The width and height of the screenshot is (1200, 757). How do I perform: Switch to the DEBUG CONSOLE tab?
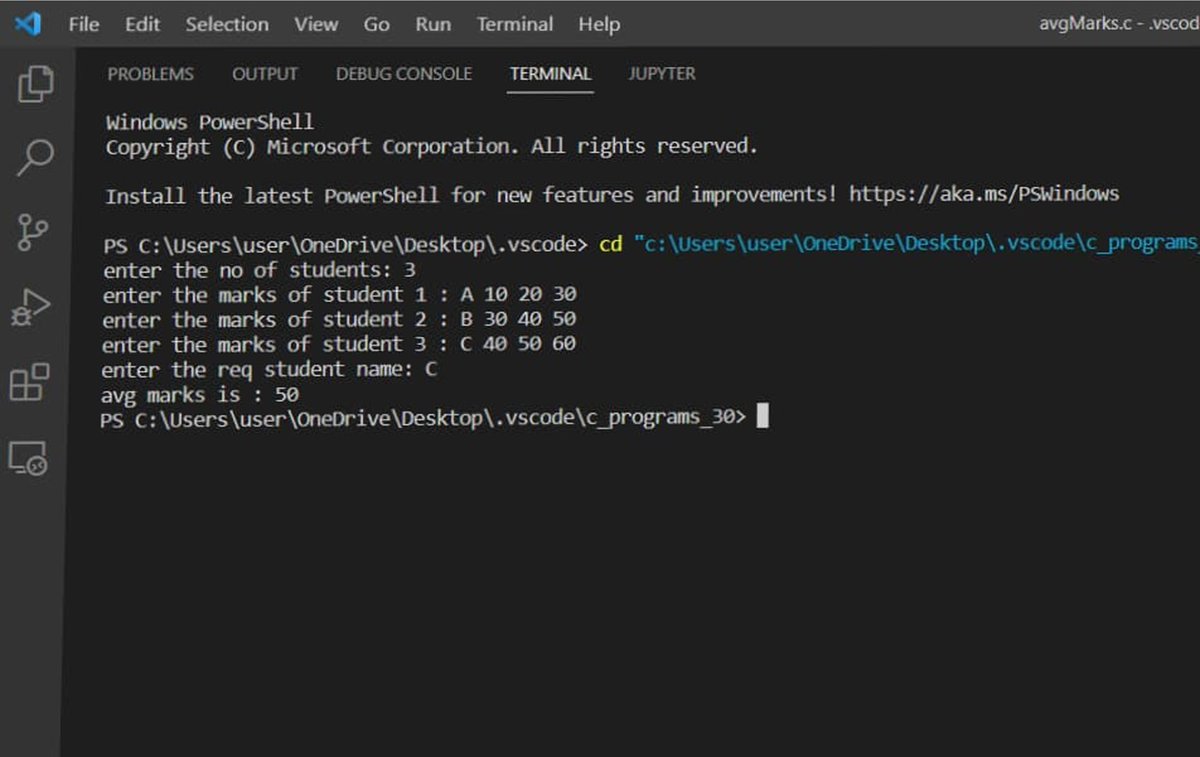(404, 74)
